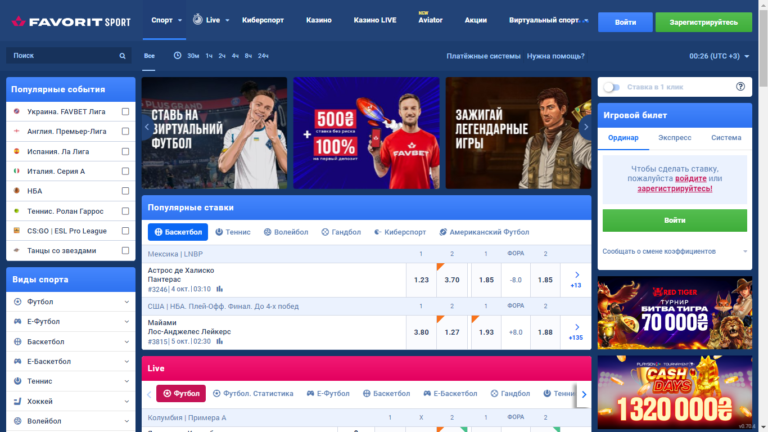
Task: Open the Cash Days tournament banner
Action: tap(674, 392)
